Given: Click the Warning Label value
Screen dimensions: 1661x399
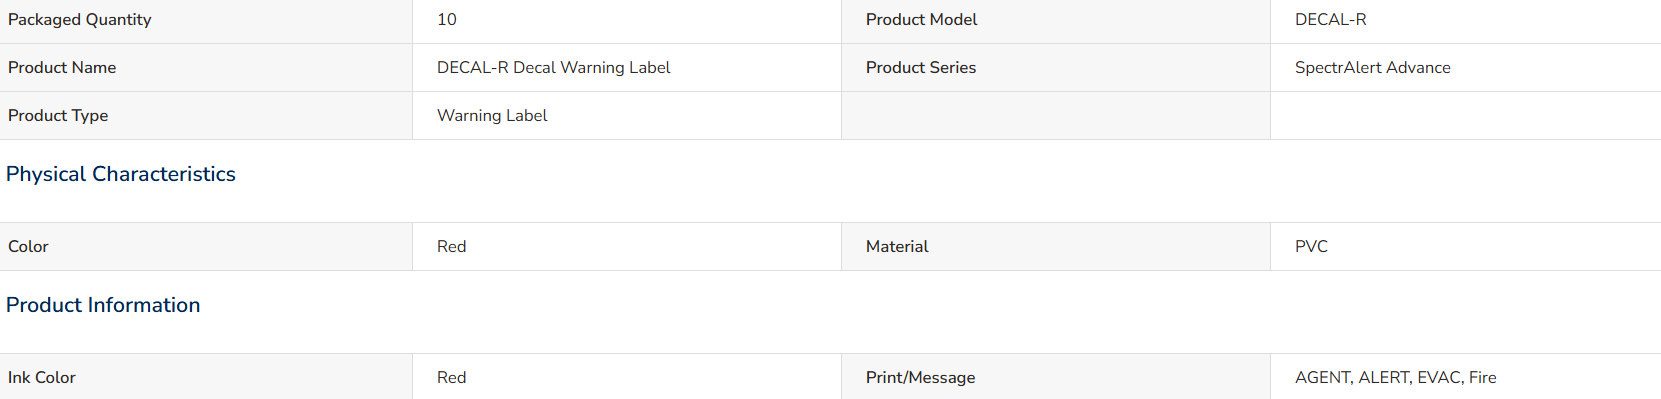Looking at the screenshot, I should [492, 115].
